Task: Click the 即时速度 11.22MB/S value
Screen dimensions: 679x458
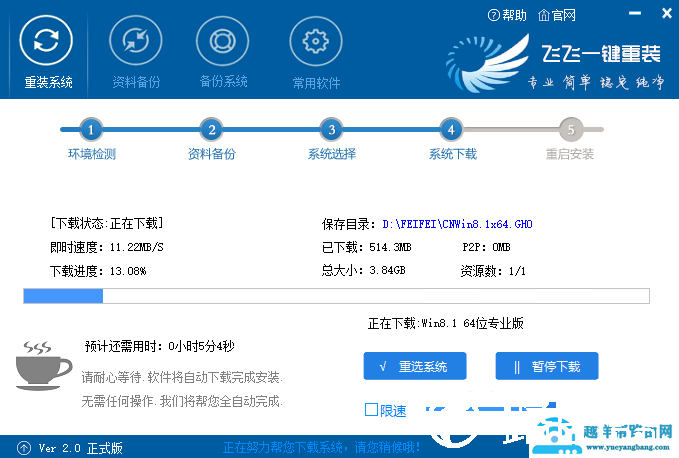Action: [x=136, y=248]
